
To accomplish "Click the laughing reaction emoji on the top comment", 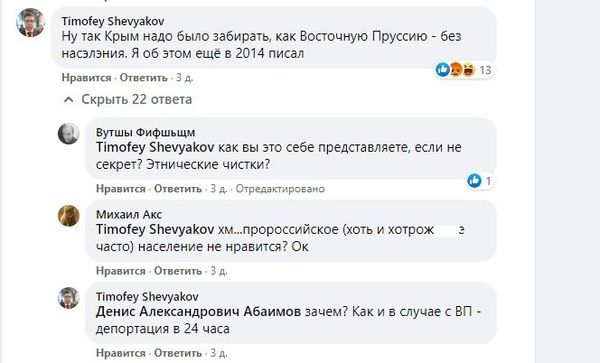I will click(468, 70).
